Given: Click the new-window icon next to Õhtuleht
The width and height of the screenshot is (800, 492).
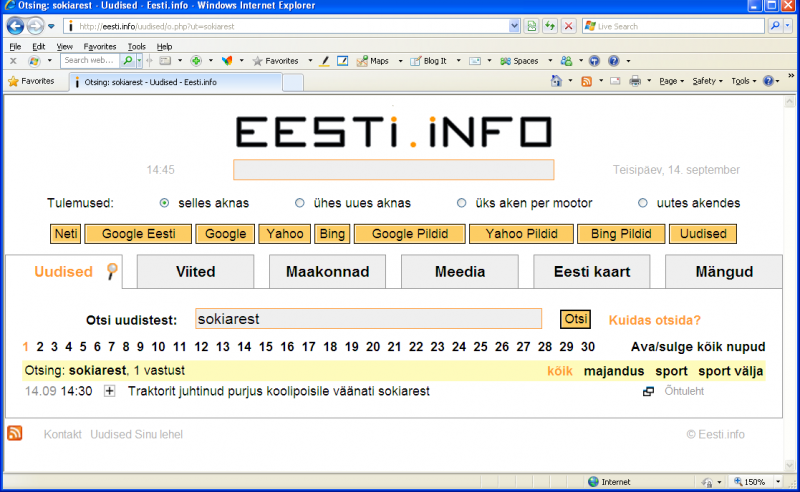Looking at the screenshot, I should pyautogui.click(x=648, y=391).
